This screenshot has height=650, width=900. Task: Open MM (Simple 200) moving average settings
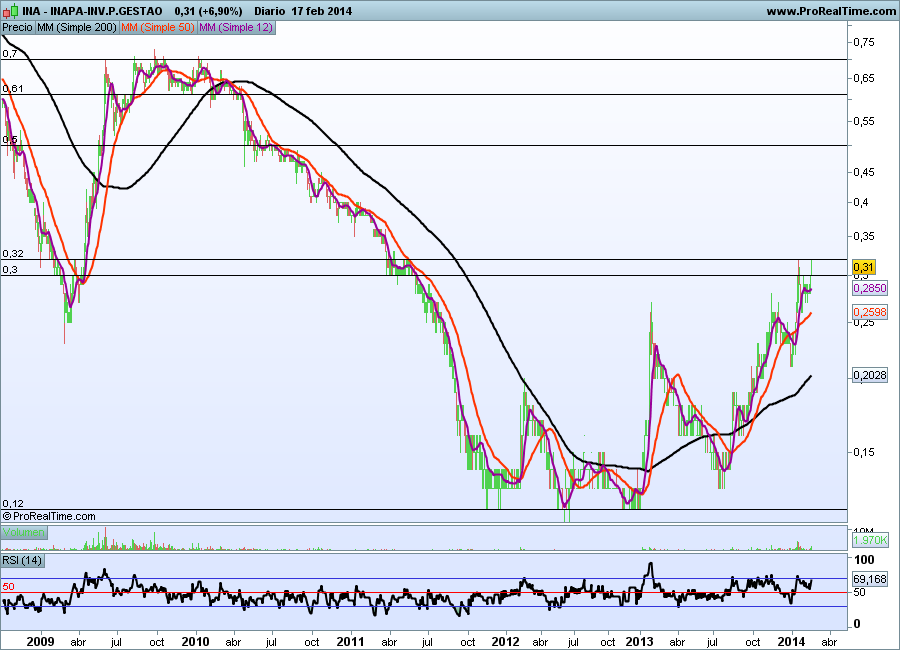(x=77, y=28)
